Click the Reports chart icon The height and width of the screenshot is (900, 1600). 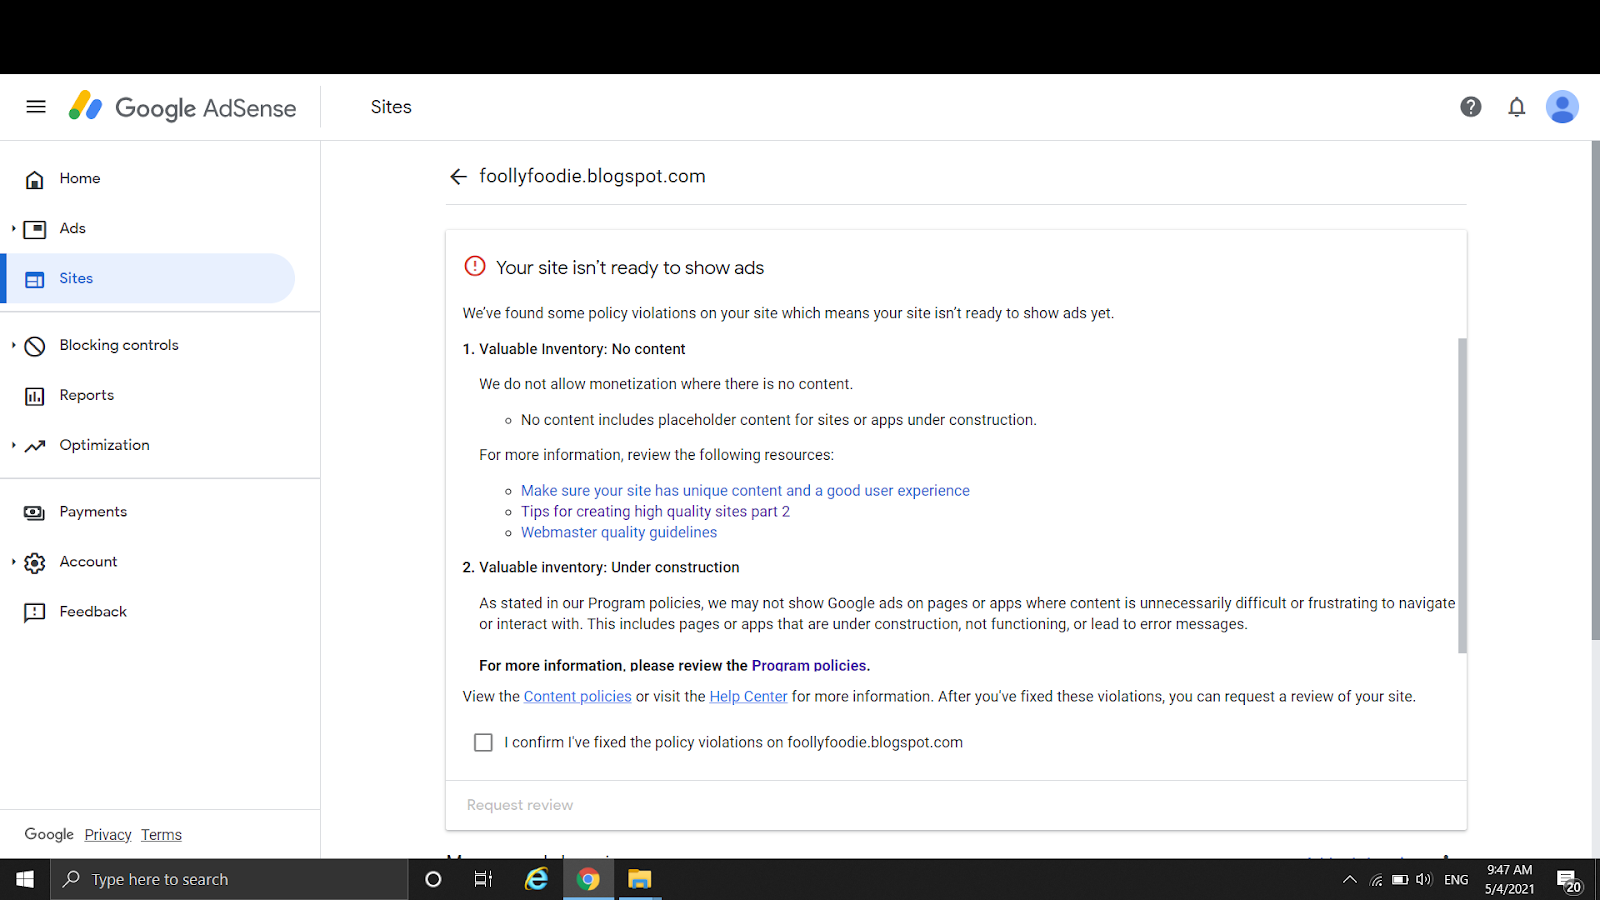(35, 396)
